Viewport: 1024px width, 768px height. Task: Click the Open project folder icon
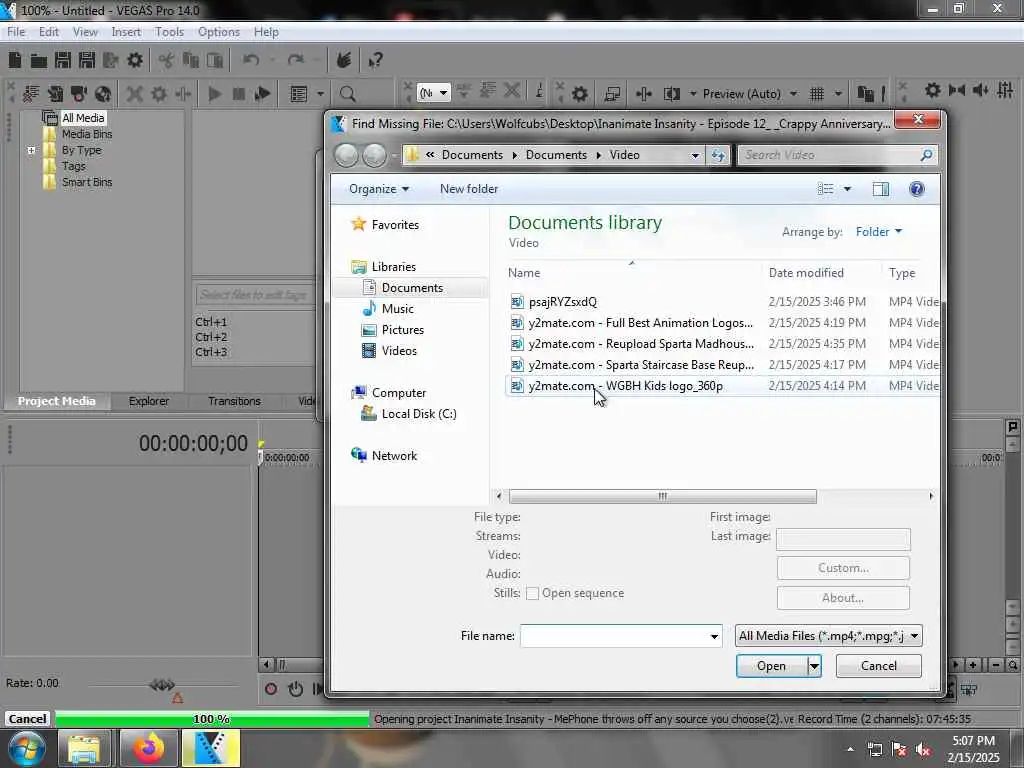pyautogui.click(x=39, y=61)
